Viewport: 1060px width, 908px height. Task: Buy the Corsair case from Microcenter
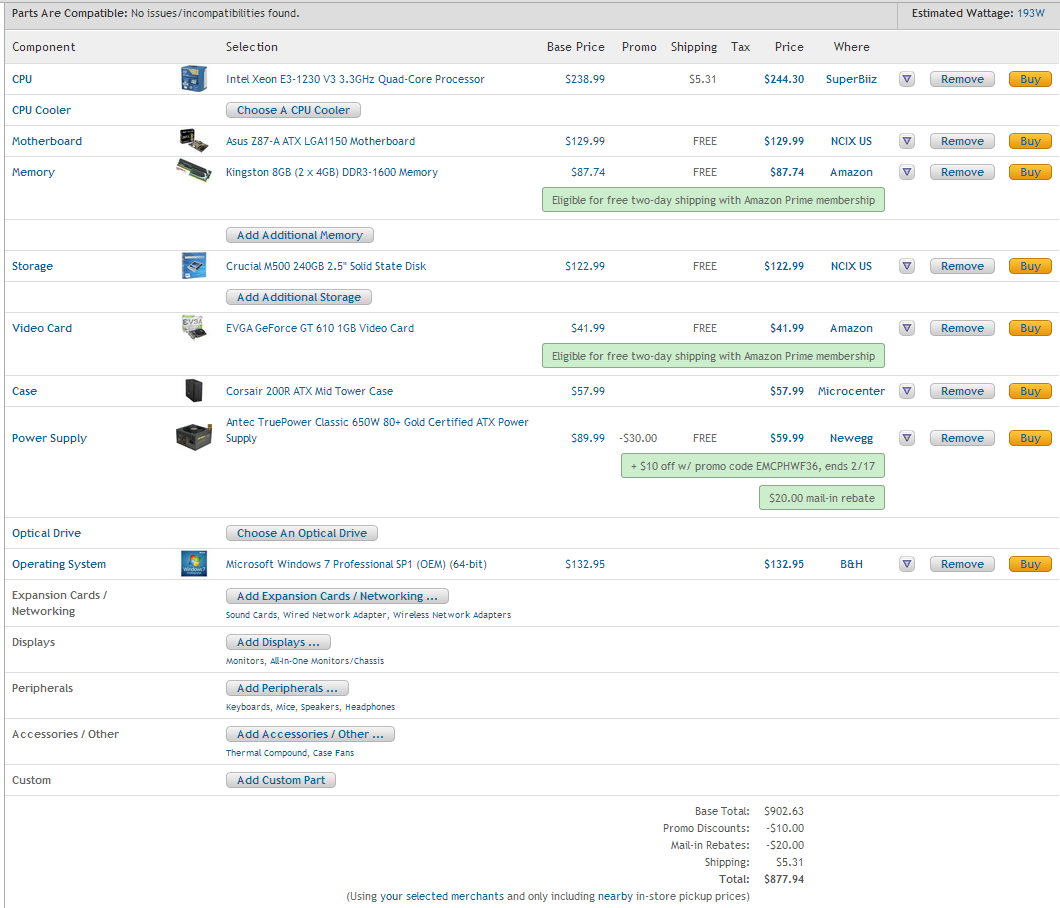1030,391
